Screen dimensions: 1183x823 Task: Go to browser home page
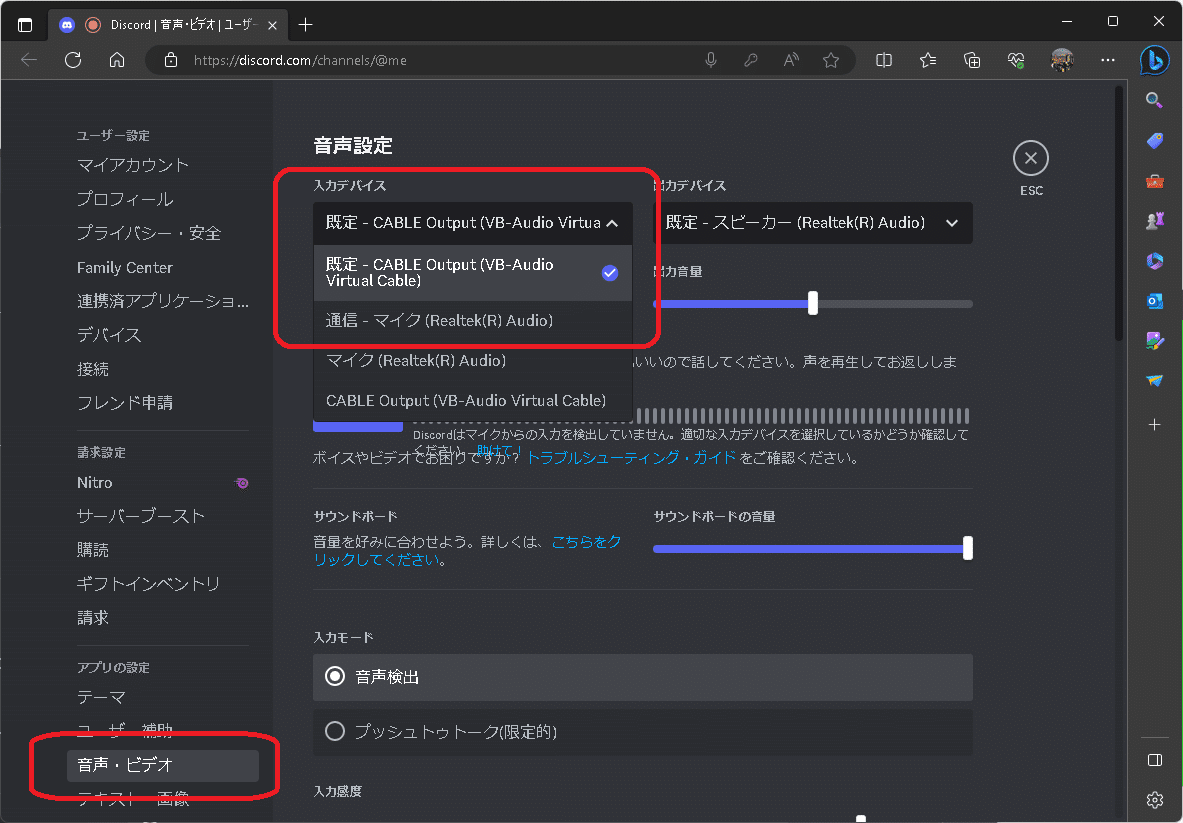[x=117, y=60]
